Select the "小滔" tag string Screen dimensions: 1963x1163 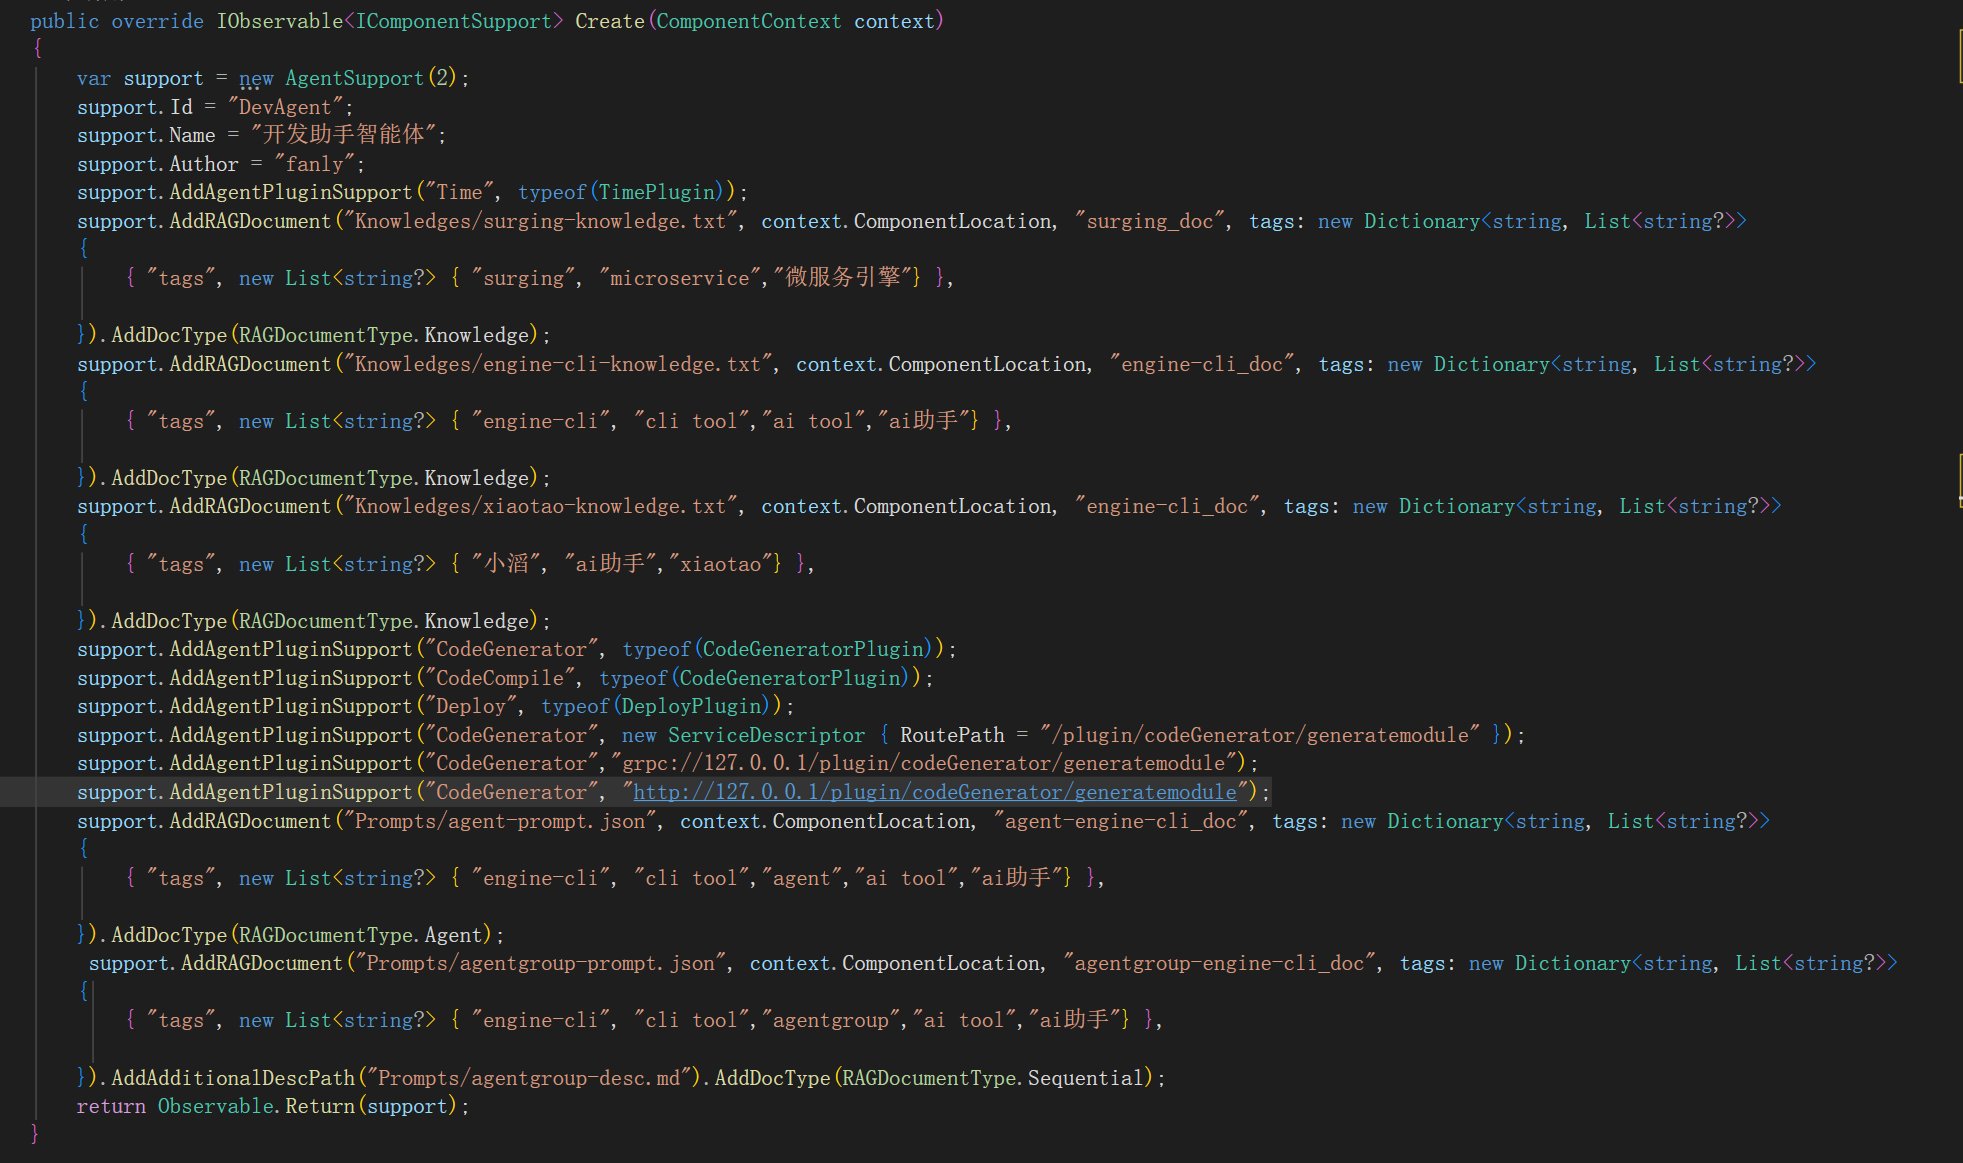[506, 564]
